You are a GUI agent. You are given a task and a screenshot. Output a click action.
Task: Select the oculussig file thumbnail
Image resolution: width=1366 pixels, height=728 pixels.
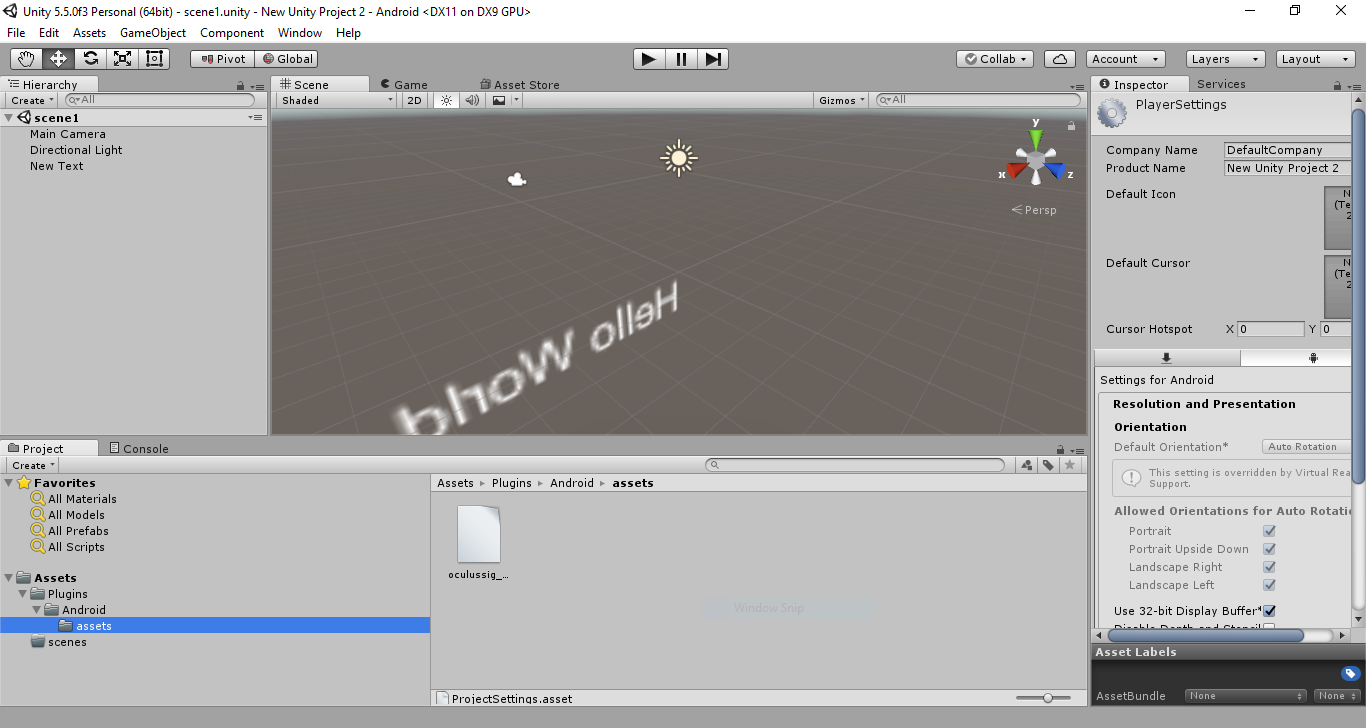478,534
